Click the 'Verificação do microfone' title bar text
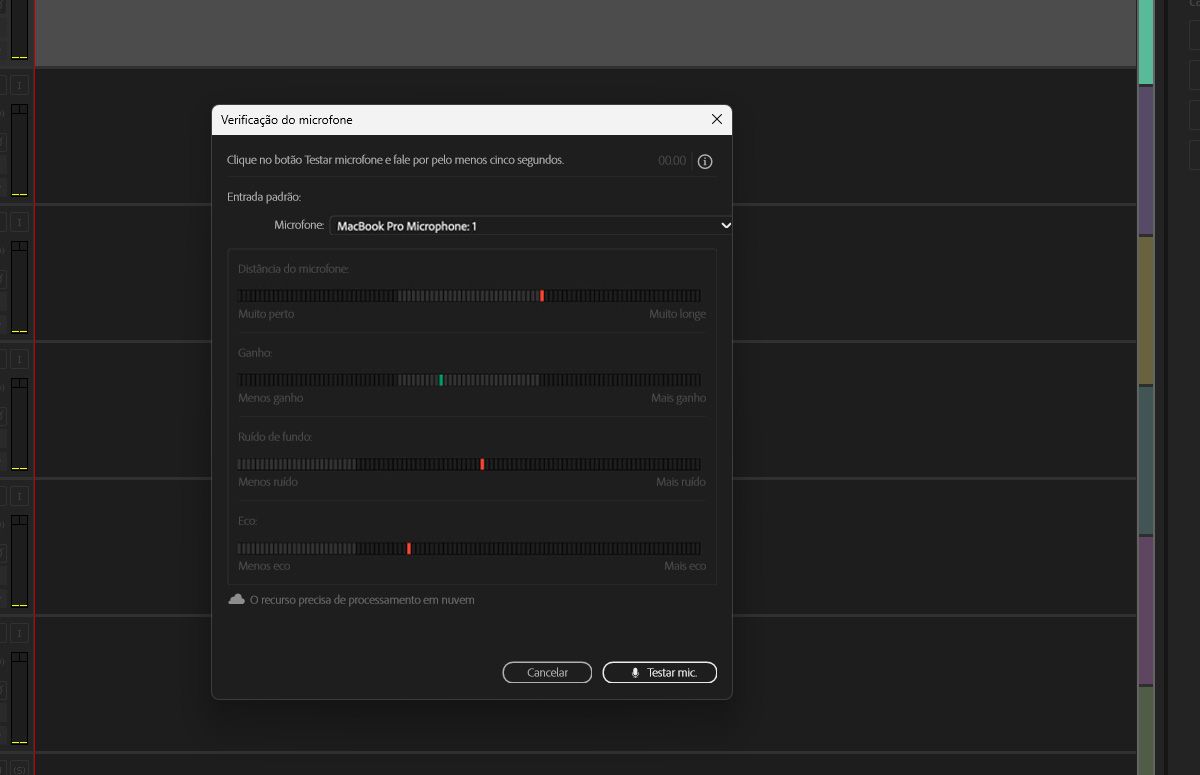This screenshot has width=1200, height=775. [x=287, y=120]
